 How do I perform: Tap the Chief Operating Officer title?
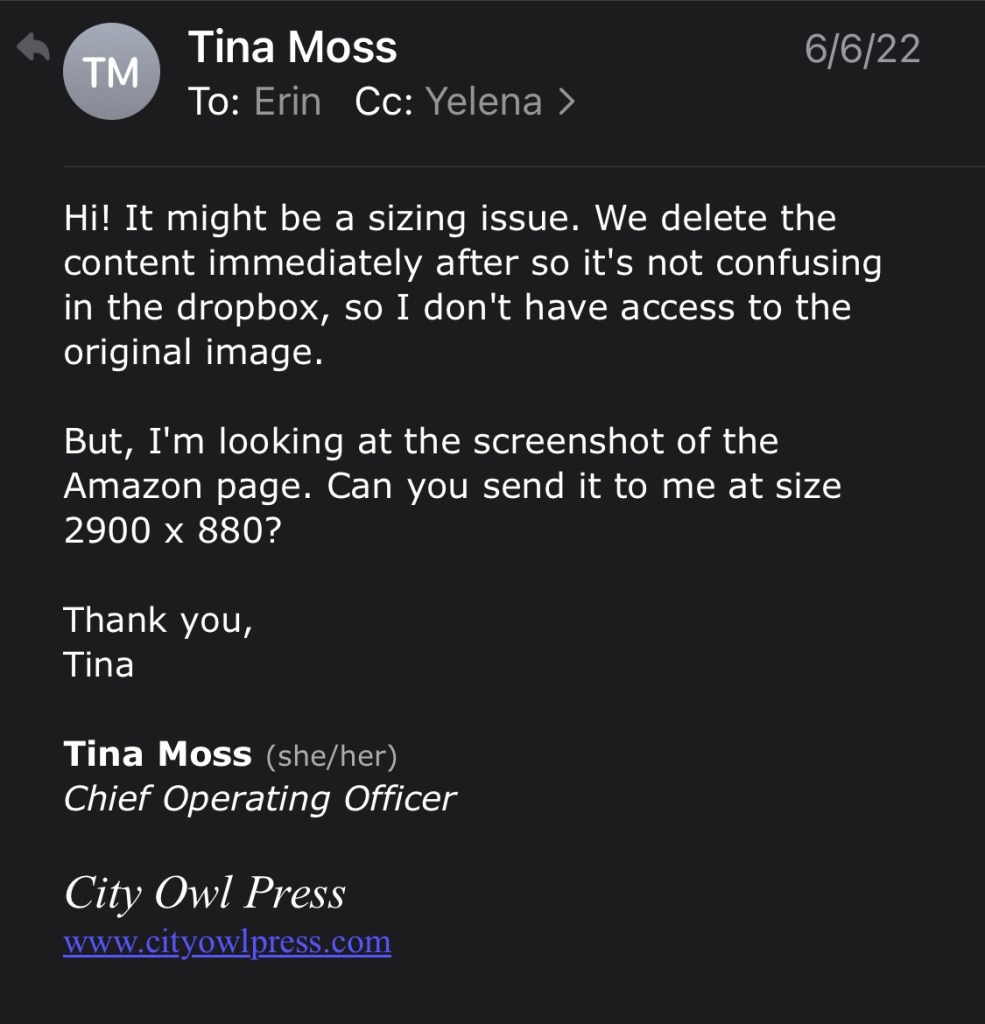[260, 798]
